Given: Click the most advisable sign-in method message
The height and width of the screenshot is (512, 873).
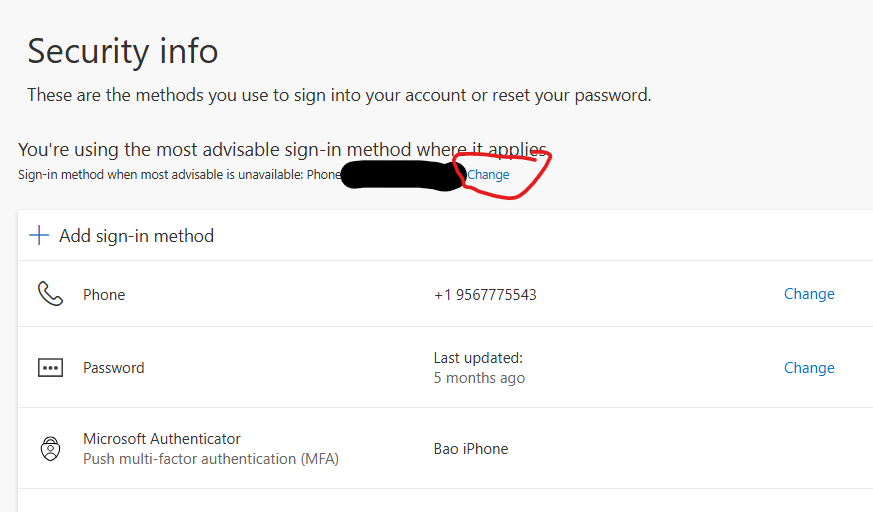Looking at the screenshot, I should [282, 150].
